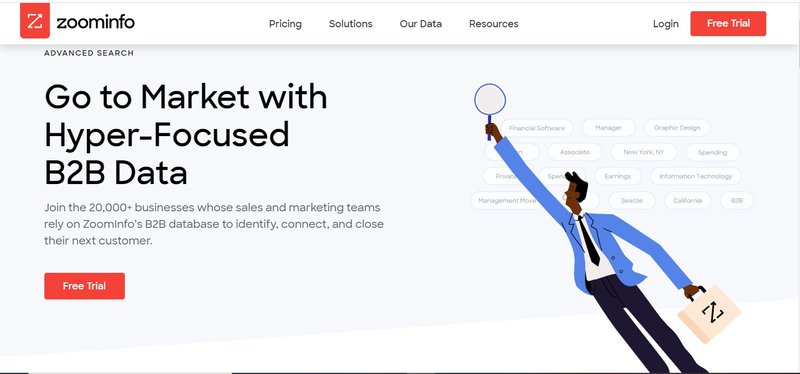Select the B2B tag
The image size is (800, 374).
(737, 201)
